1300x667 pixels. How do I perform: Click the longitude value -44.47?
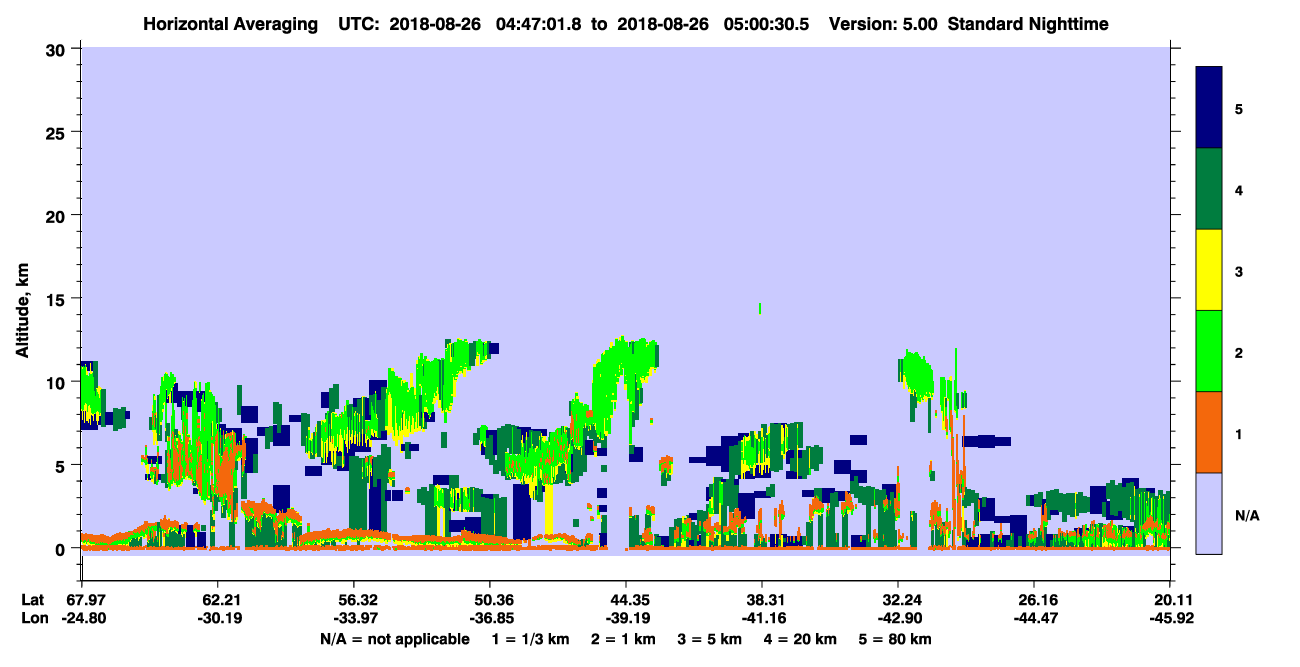(x=1034, y=619)
